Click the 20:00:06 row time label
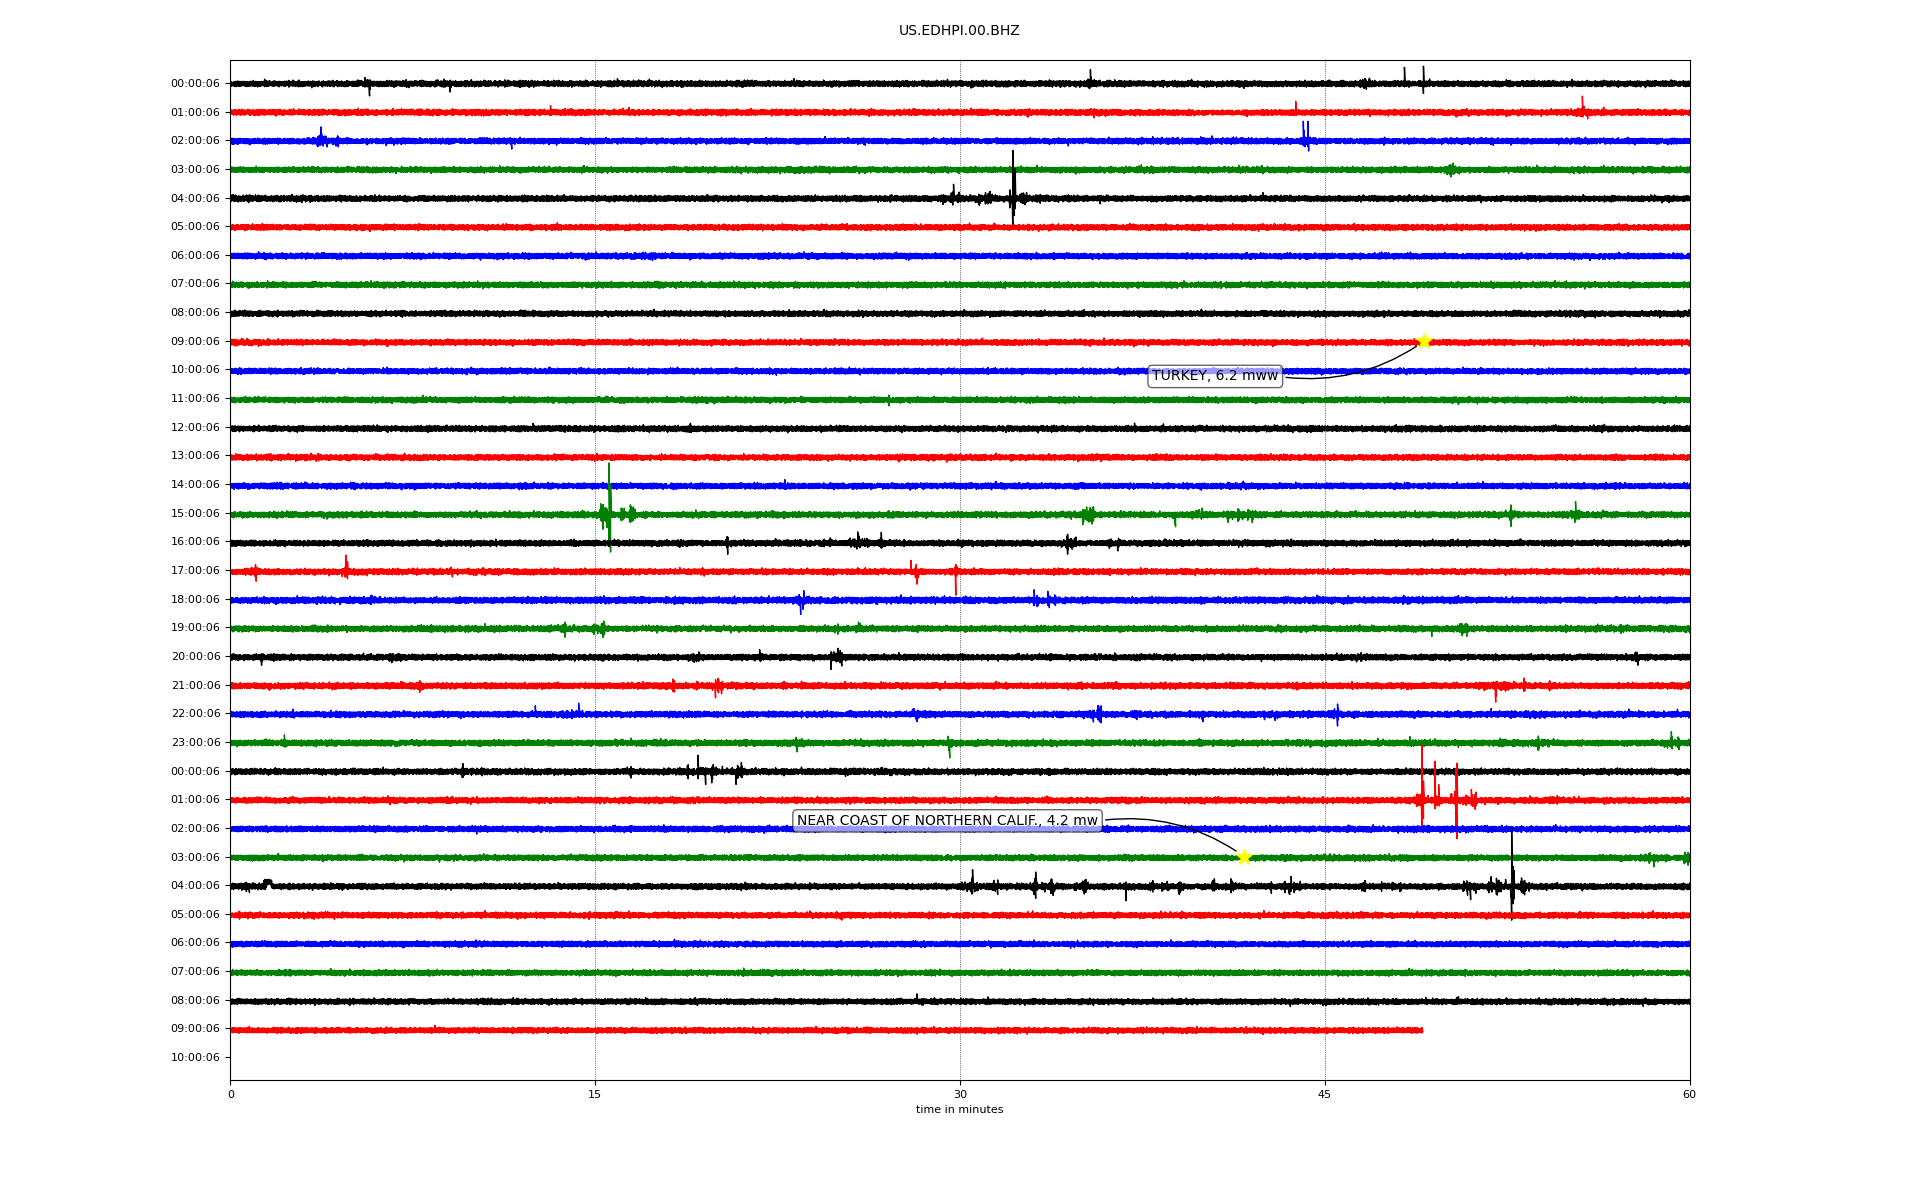Viewport: 1920px width, 1200px height. tap(195, 657)
